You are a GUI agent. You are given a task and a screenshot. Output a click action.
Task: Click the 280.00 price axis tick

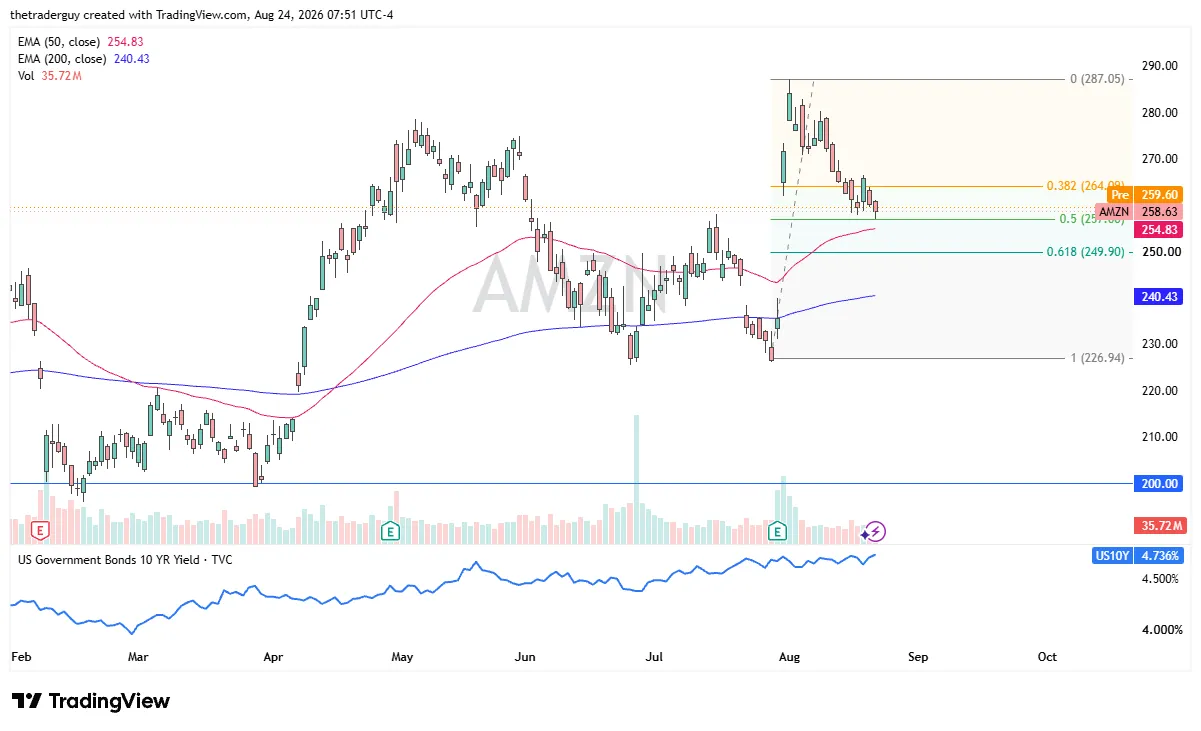point(1161,112)
